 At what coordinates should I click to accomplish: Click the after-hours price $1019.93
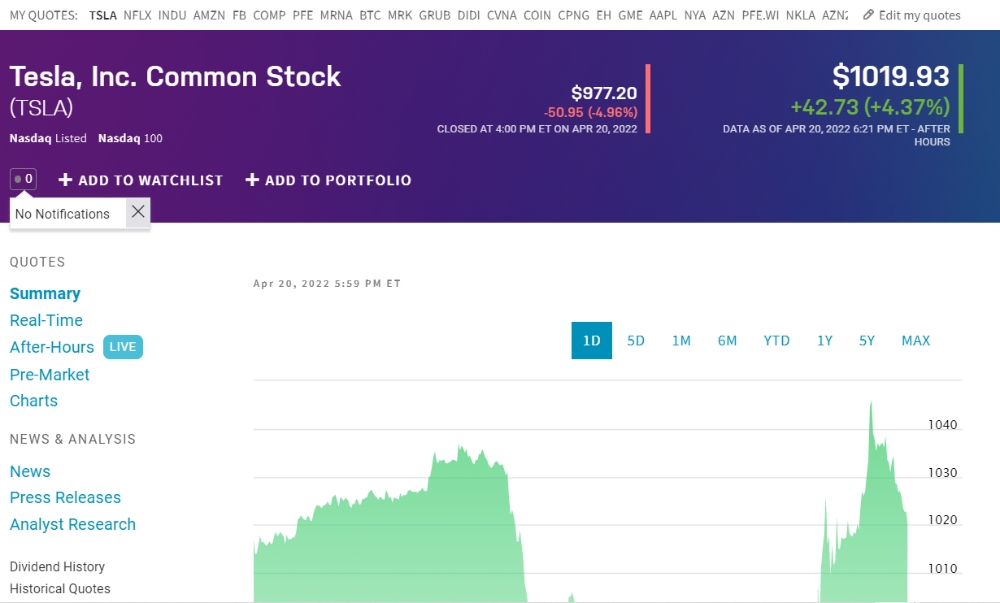891,76
